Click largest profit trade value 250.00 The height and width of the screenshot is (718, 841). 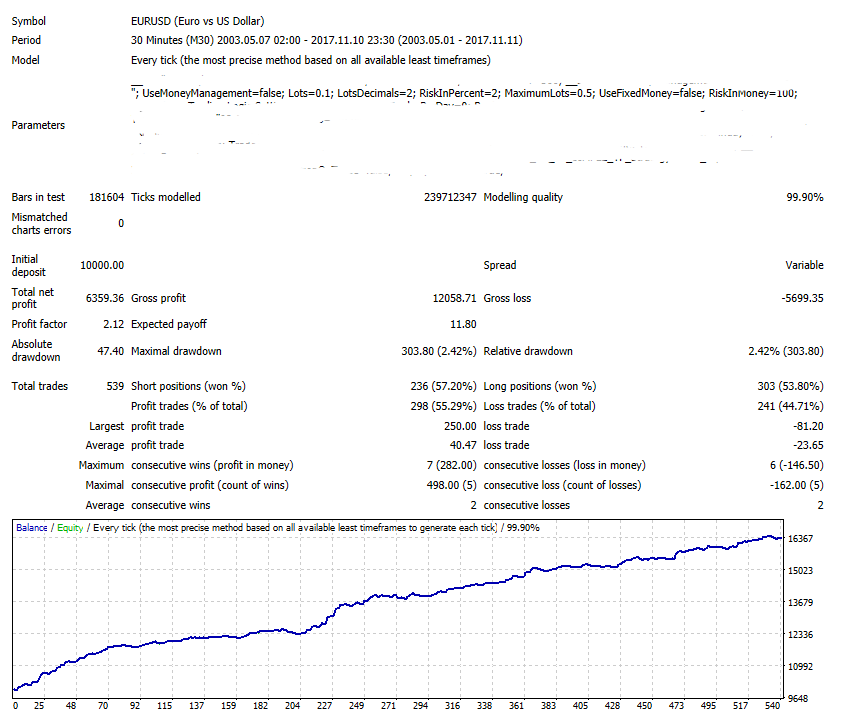(x=460, y=426)
